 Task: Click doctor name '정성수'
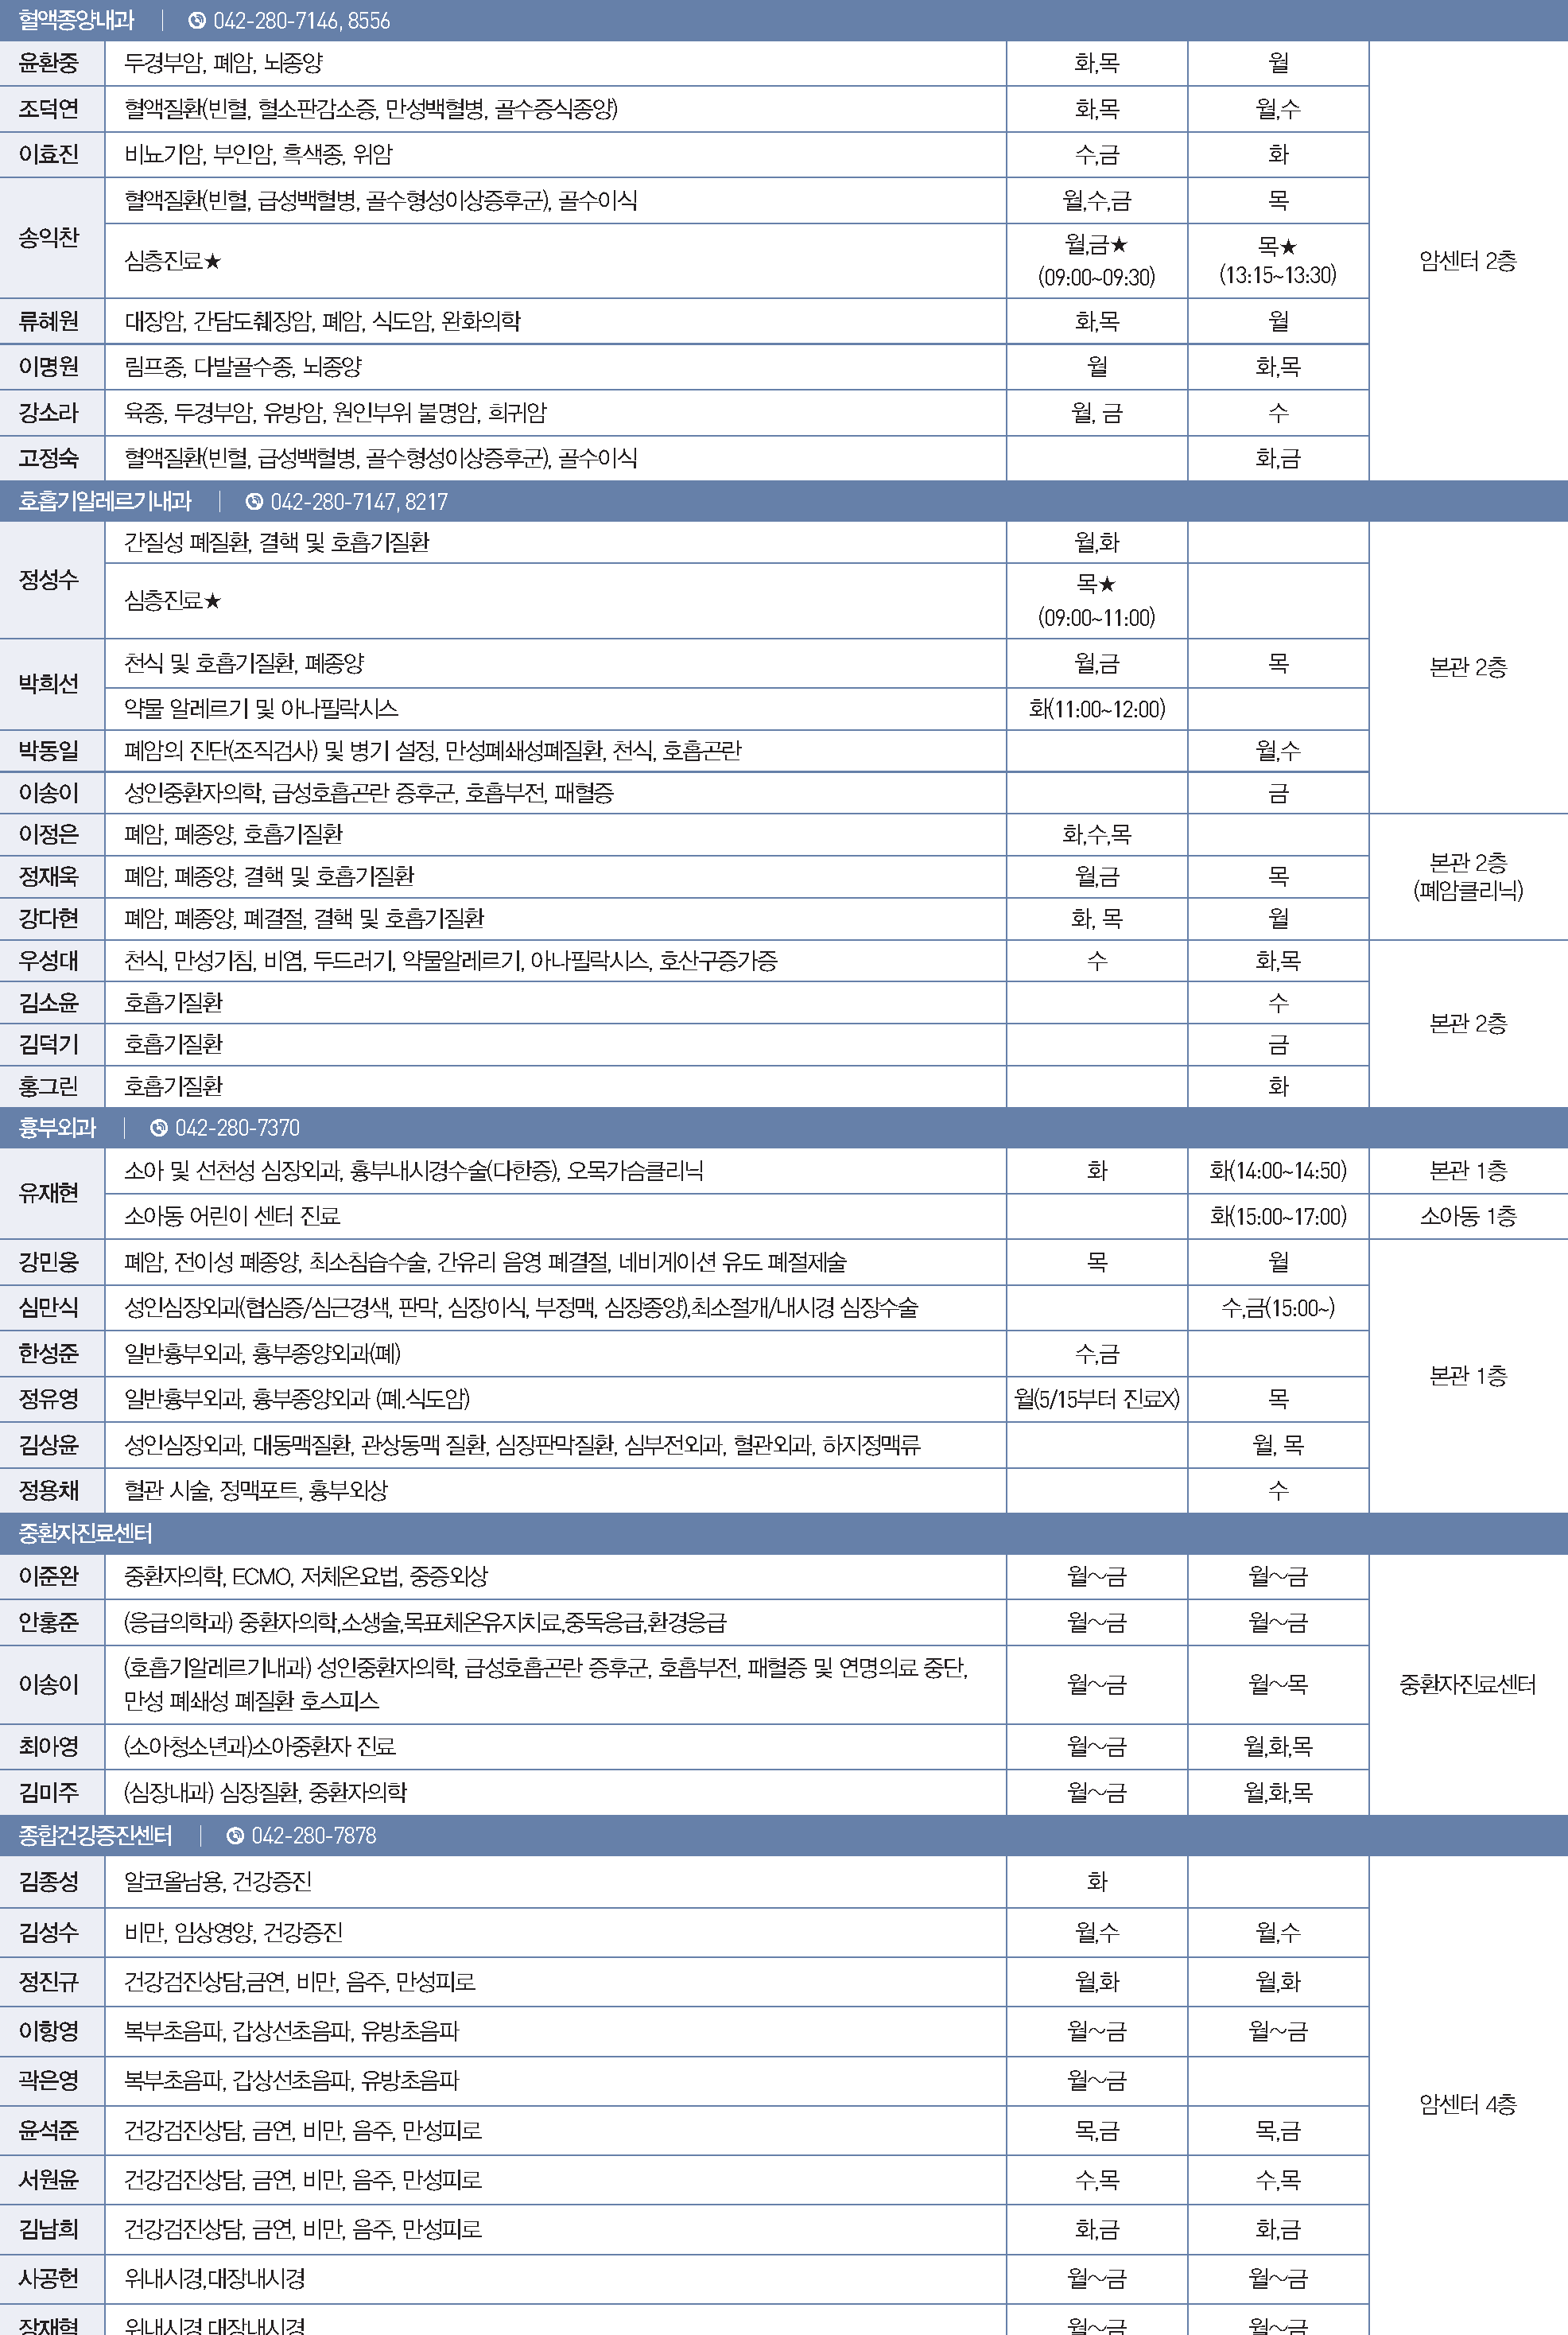pos(48,580)
